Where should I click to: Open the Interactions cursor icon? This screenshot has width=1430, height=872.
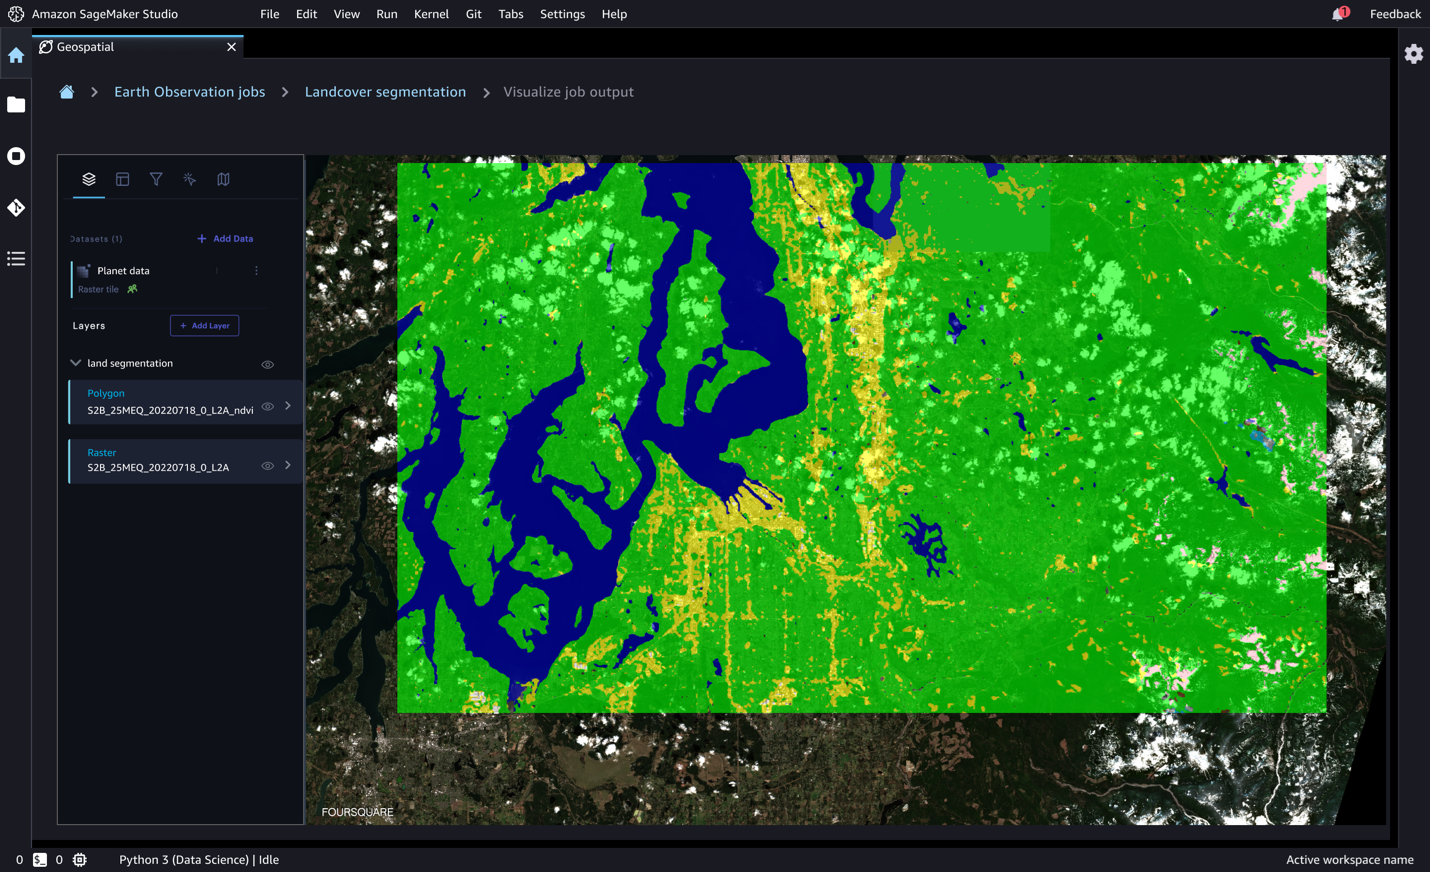[x=190, y=179]
